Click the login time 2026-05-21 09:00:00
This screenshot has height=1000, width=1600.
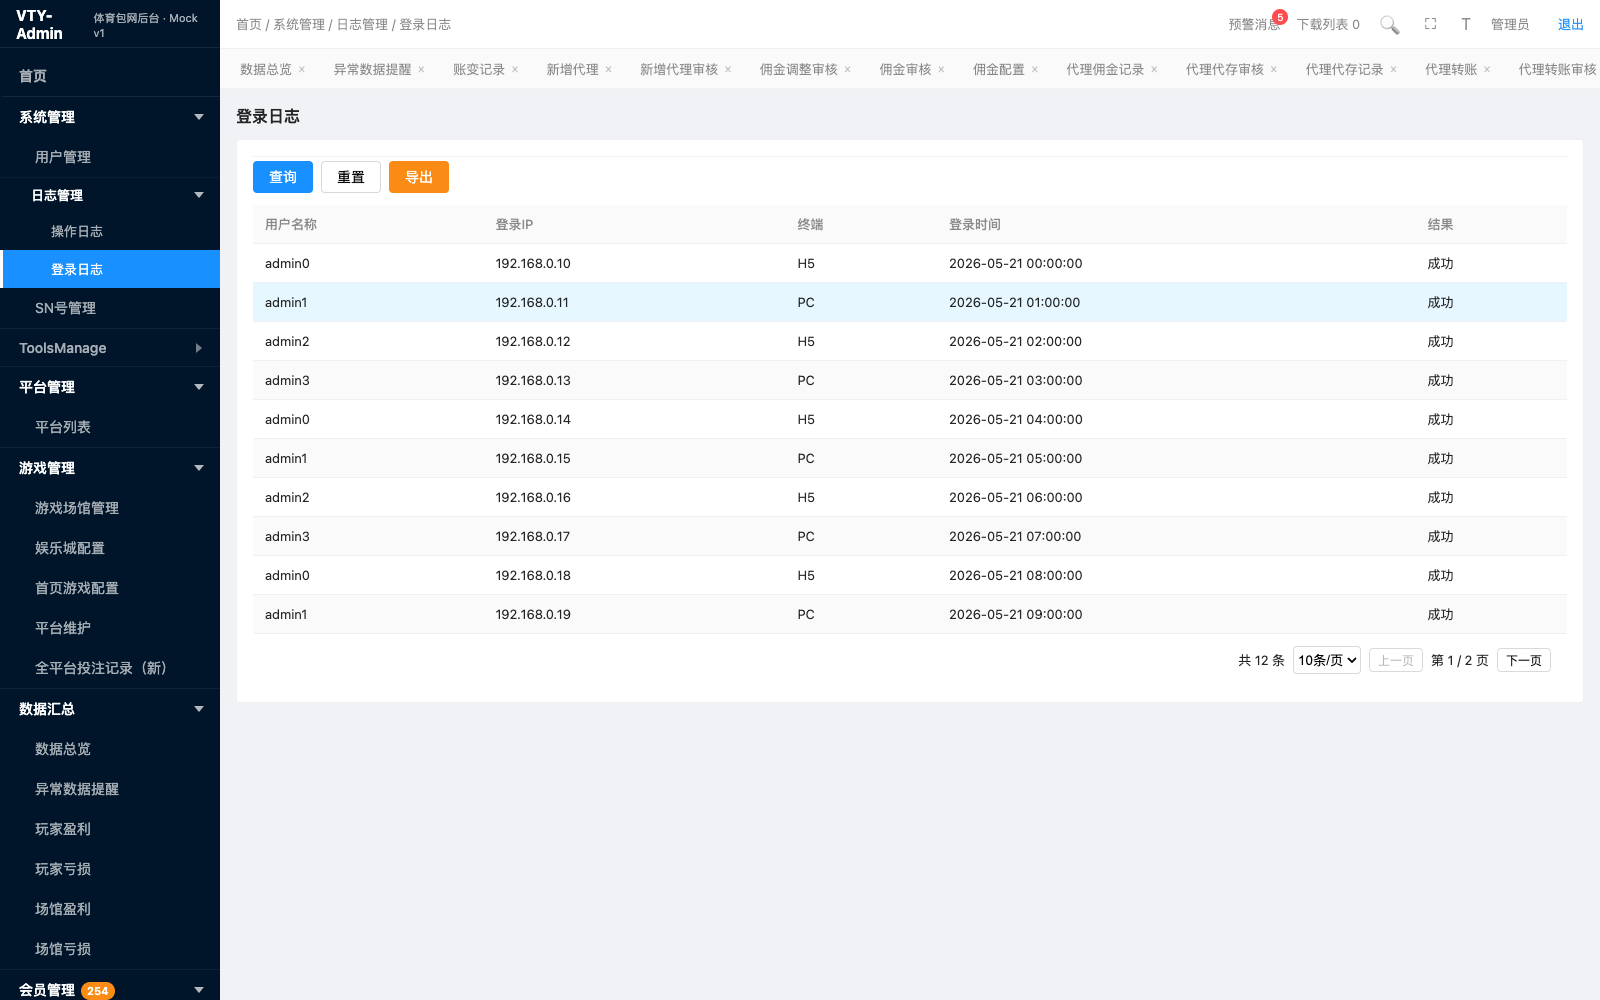click(x=1015, y=615)
